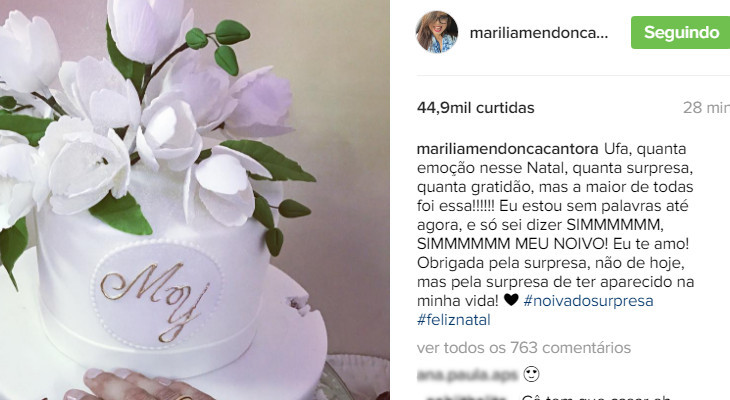Screen dimensions: 730x400
Task: Click the black heart emoji in caption
Action: click(x=511, y=300)
